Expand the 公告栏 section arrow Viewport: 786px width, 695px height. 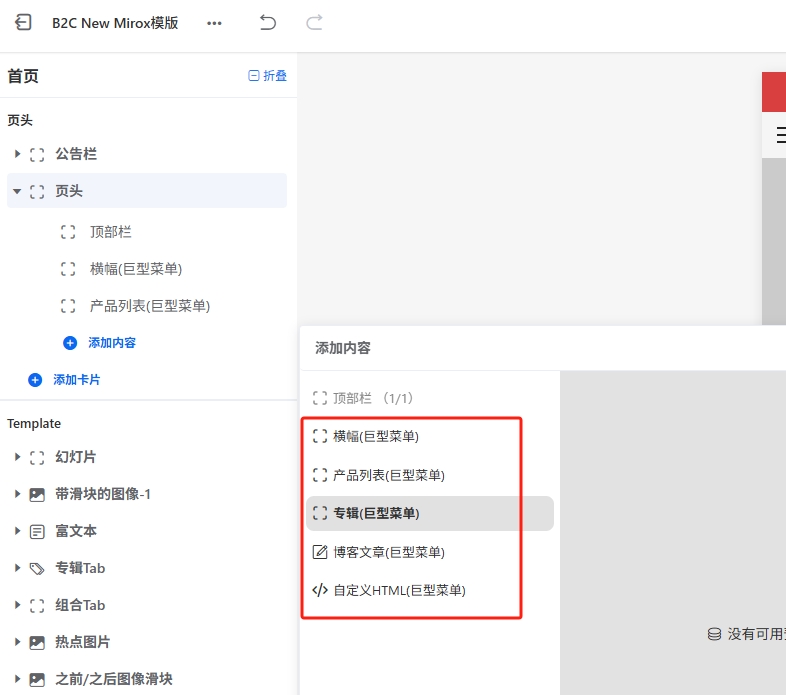(x=17, y=154)
